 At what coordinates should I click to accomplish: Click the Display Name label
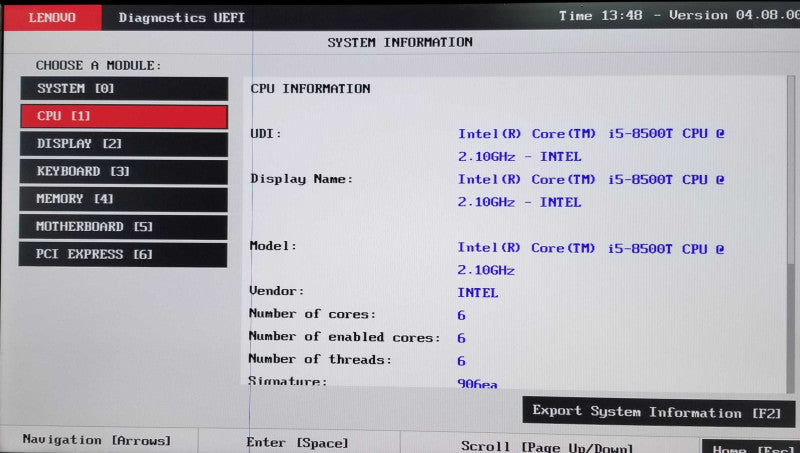click(302, 179)
